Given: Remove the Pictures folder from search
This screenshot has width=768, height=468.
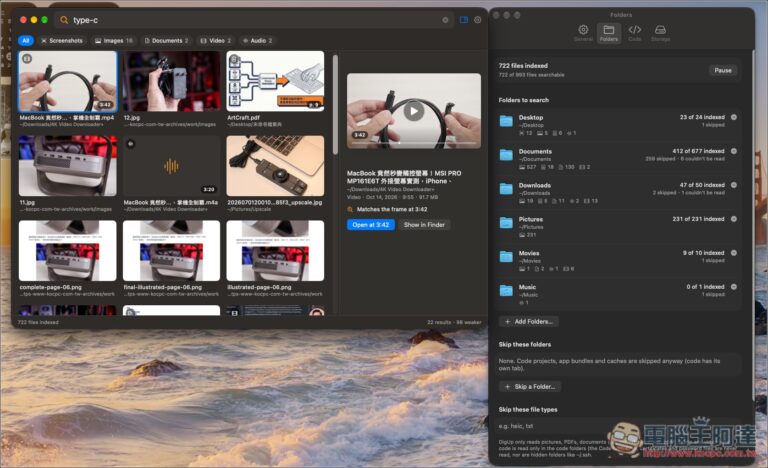Looking at the screenshot, I should (x=734, y=219).
